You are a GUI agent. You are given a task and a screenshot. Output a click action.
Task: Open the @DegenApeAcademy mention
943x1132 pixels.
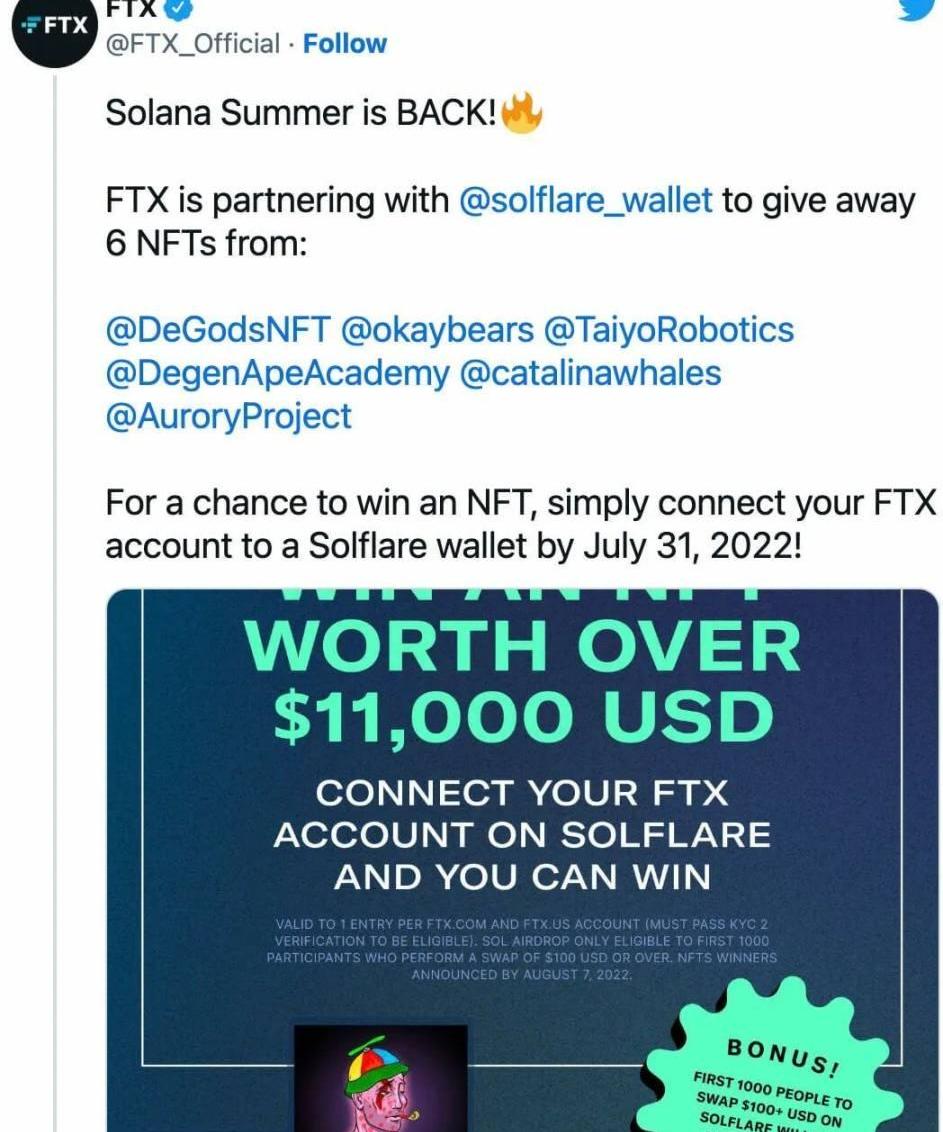277,373
